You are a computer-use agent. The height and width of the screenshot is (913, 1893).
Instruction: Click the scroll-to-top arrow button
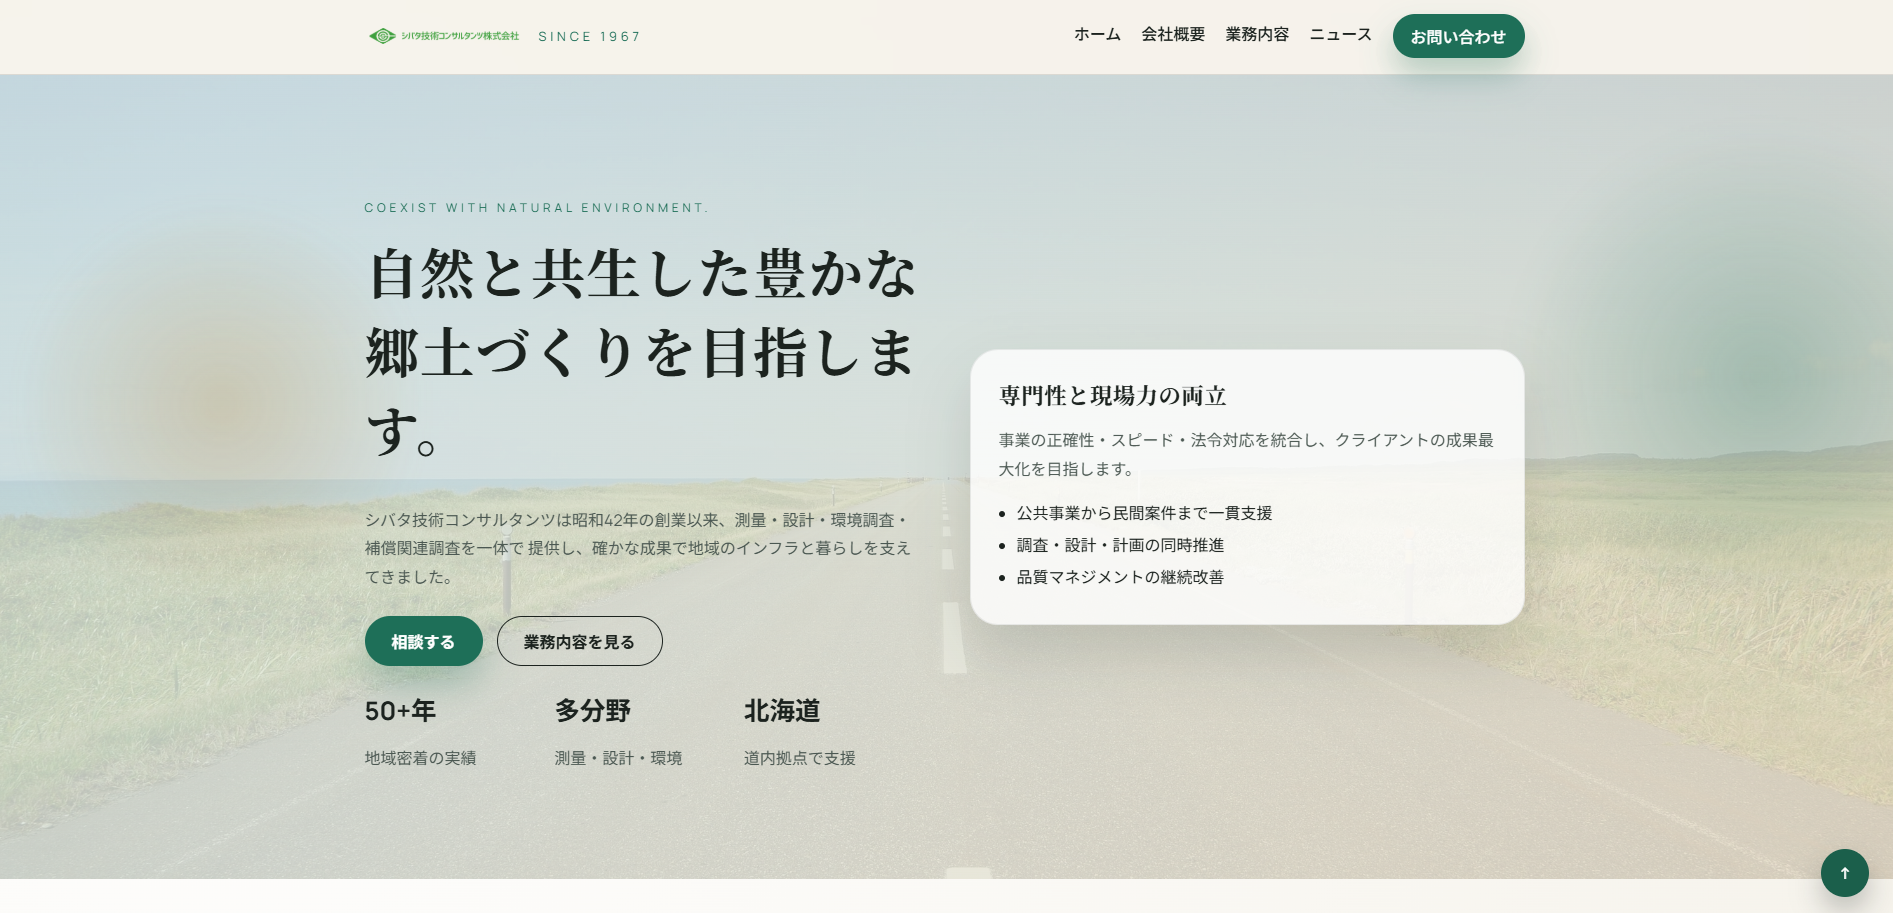[x=1844, y=873]
